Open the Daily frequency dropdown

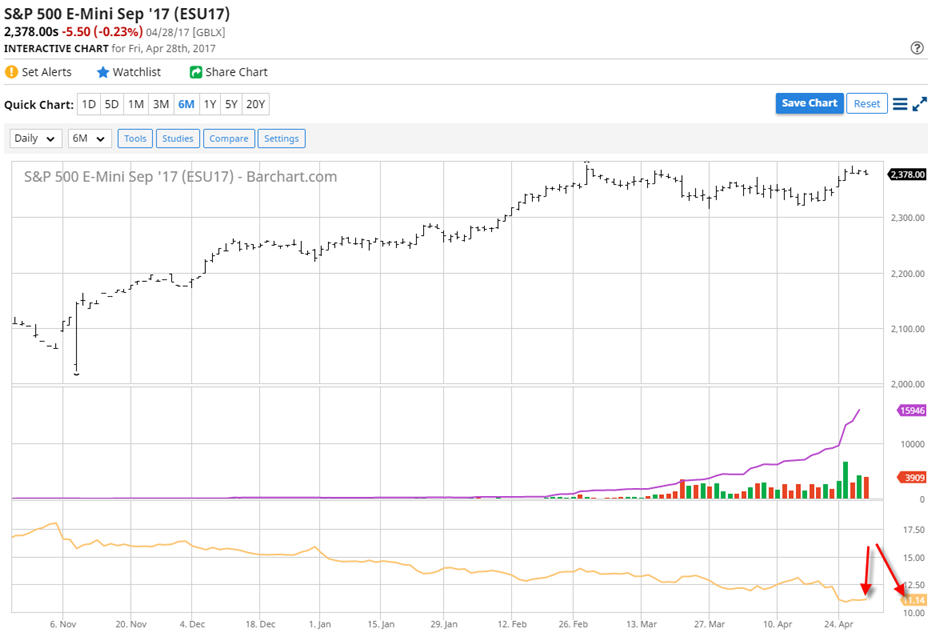pyautogui.click(x=35, y=138)
